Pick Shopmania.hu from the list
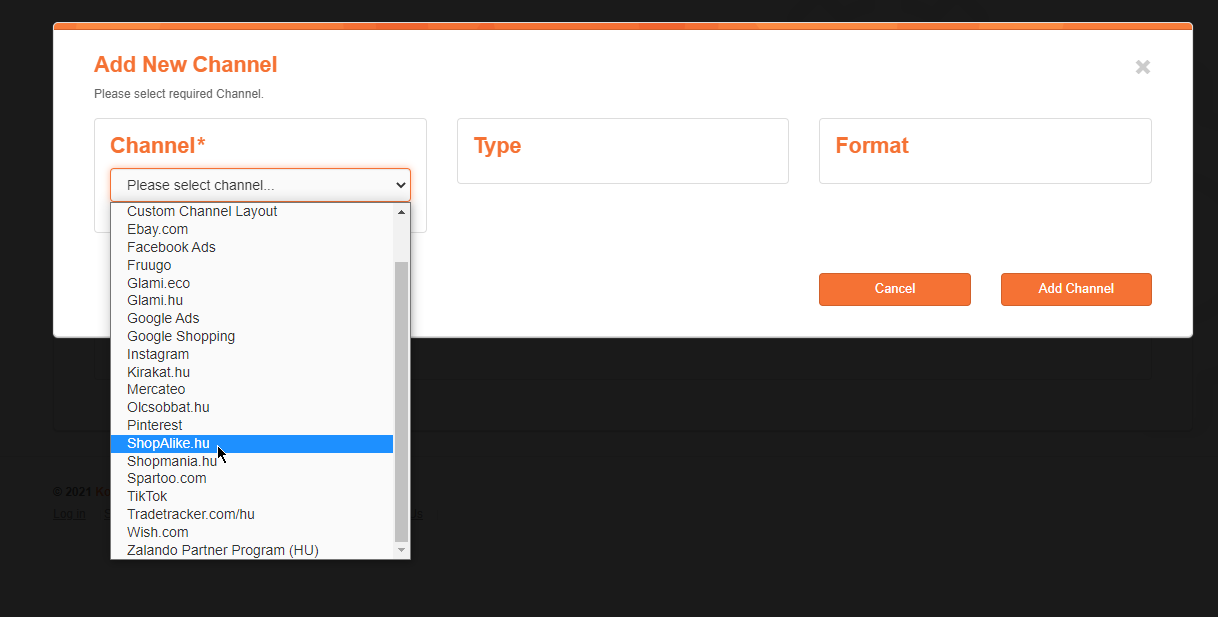1218x617 pixels. pos(252,461)
